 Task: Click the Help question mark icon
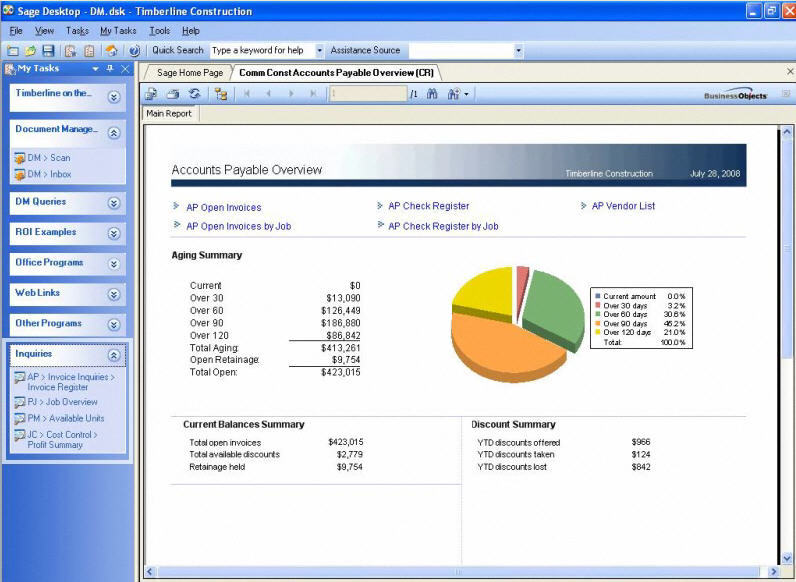(x=135, y=51)
